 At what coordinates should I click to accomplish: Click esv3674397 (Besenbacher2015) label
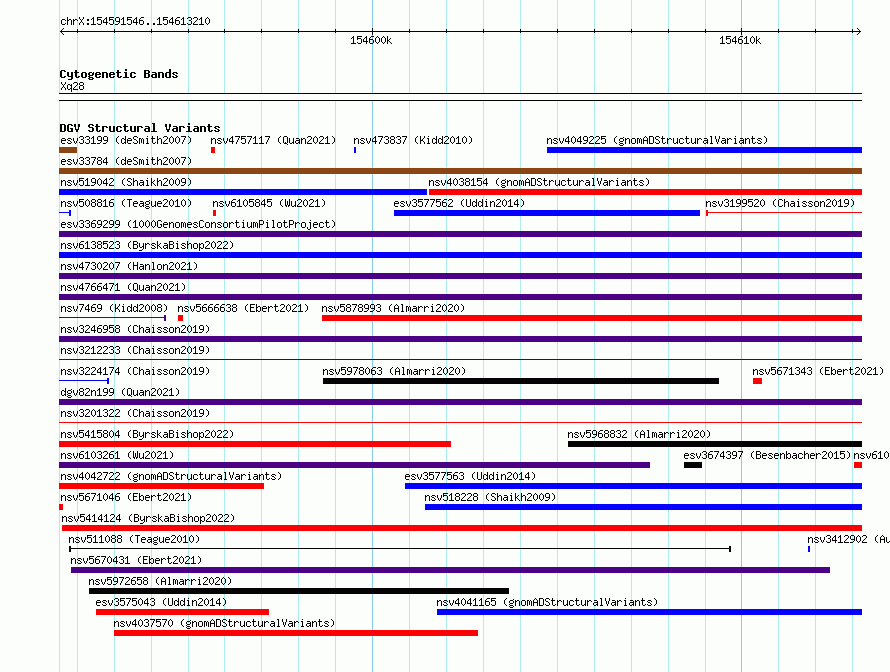[767, 455]
